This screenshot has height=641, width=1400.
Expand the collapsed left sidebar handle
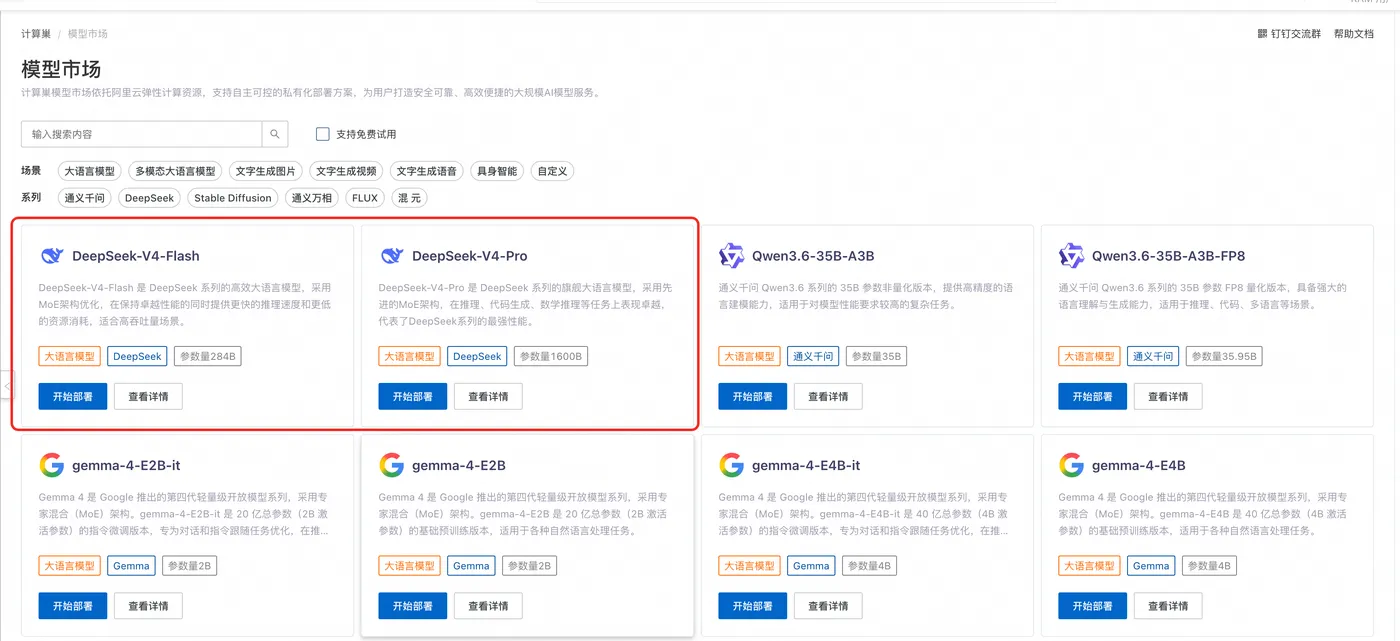click(6, 385)
